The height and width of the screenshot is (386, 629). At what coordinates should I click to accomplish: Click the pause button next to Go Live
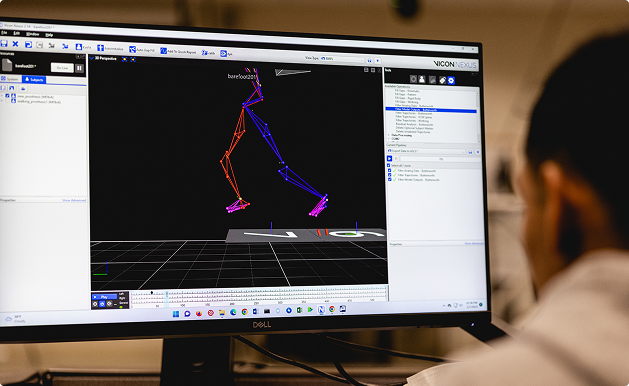[79, 68]
